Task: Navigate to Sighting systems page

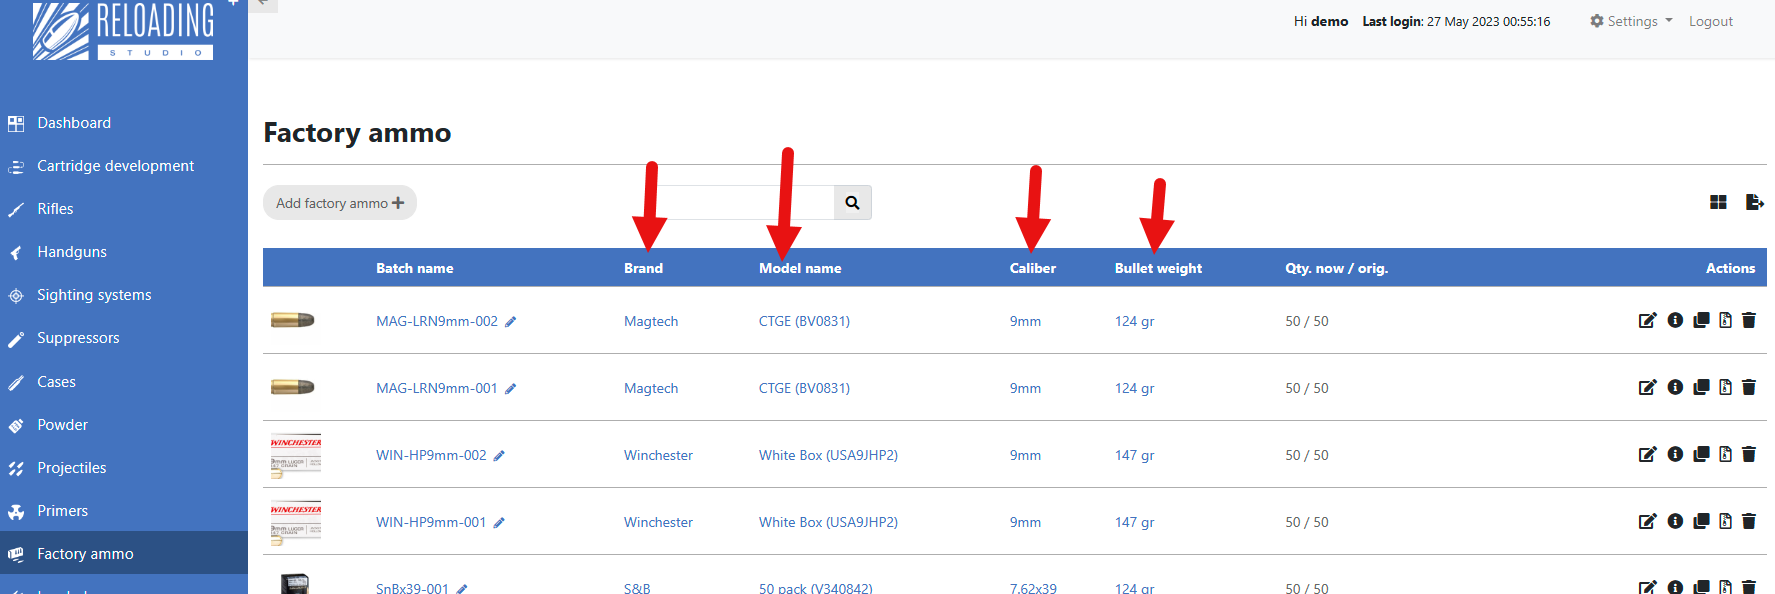Action: click(94, 295)
